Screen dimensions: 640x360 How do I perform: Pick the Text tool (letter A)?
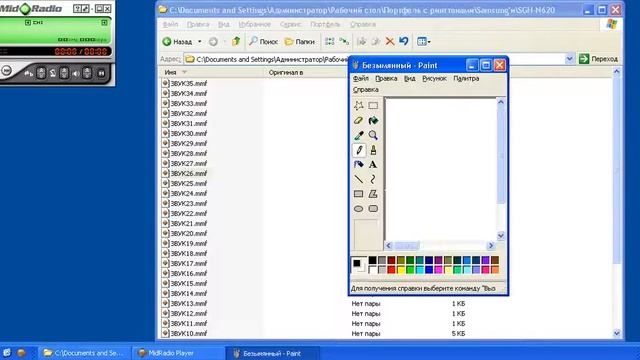pos(373,164)
